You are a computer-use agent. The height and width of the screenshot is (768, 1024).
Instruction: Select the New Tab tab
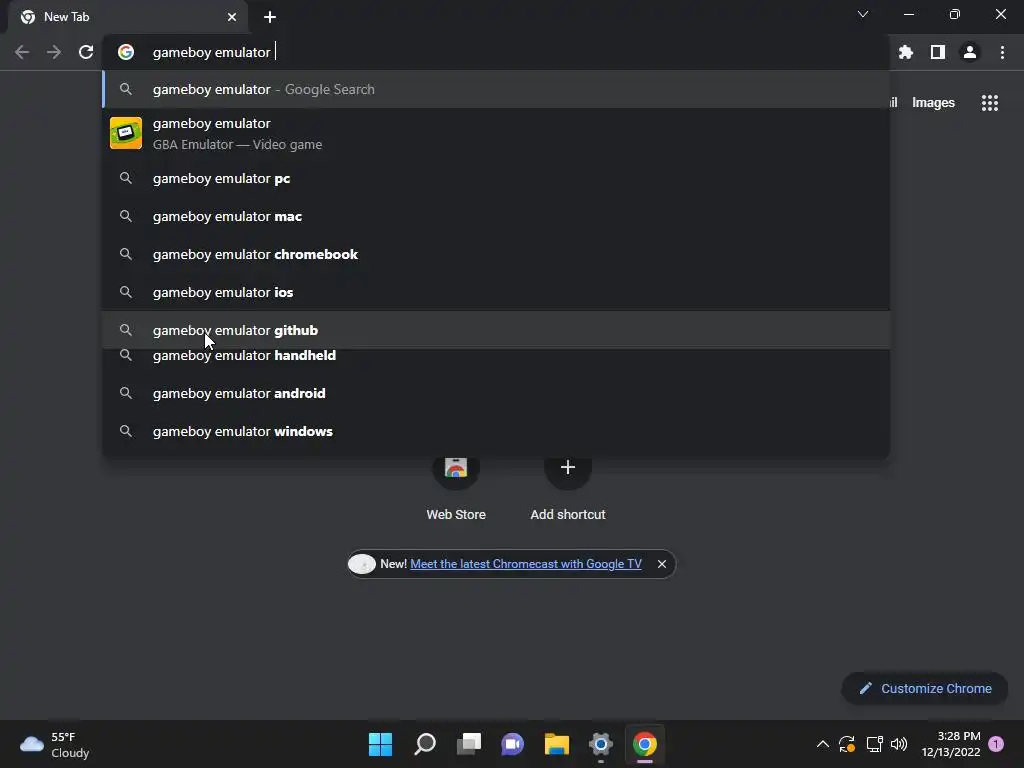click(x=128, y=17)
